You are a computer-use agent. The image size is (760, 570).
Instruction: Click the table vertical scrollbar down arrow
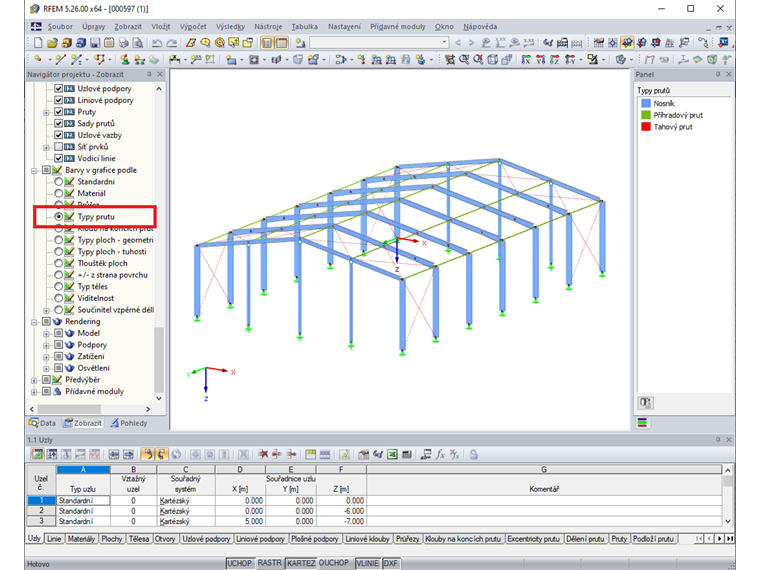pyautogui.click(x=728, y=522)
